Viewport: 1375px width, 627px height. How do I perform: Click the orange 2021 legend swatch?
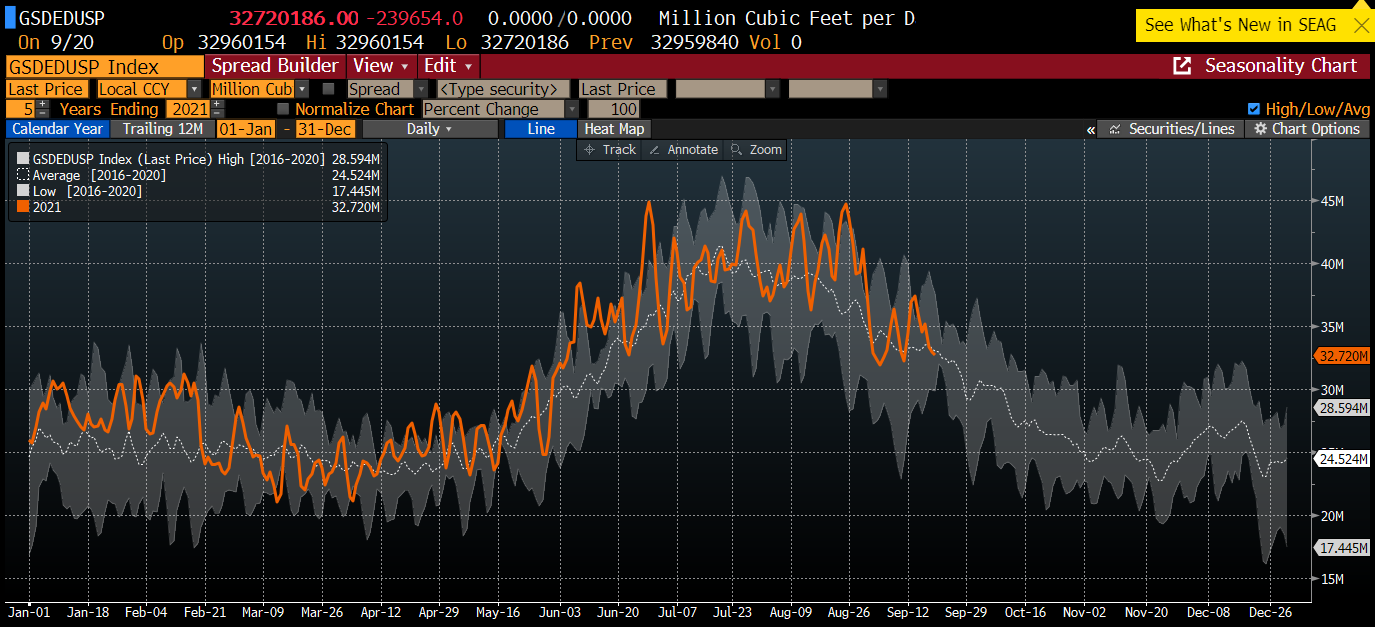click(x=23, y=207)
